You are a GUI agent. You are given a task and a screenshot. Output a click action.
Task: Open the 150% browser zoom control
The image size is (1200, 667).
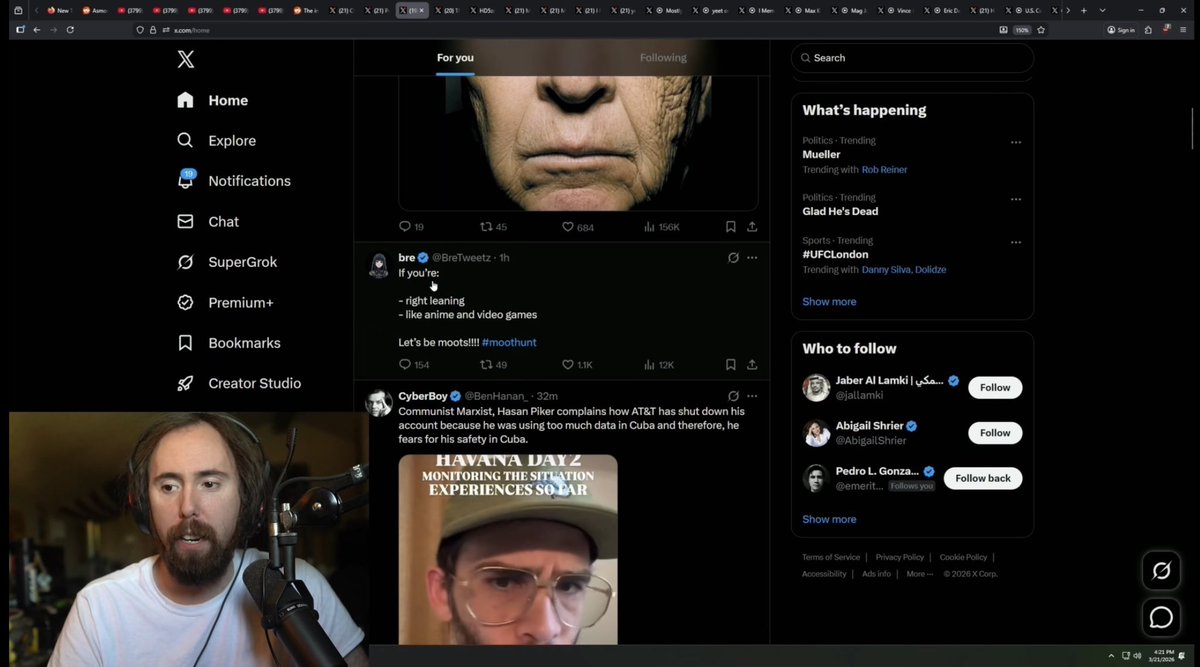pyautogui.click(x=1020, y=29)
